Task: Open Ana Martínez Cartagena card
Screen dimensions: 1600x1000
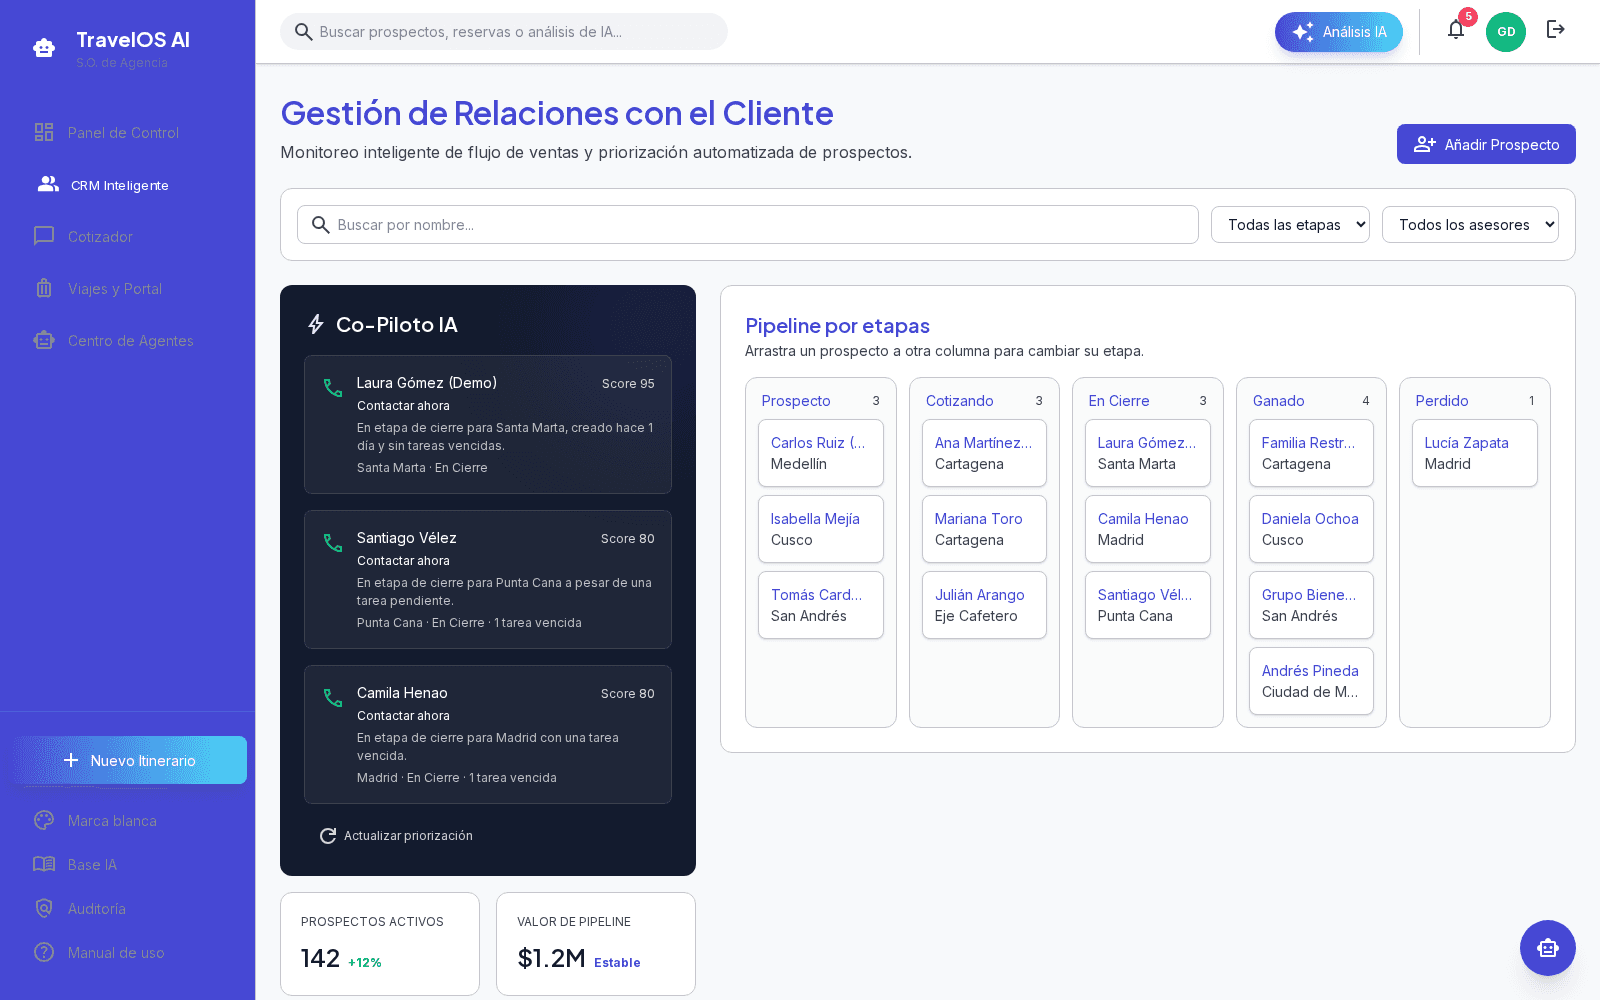Action: tap(984, 453)
